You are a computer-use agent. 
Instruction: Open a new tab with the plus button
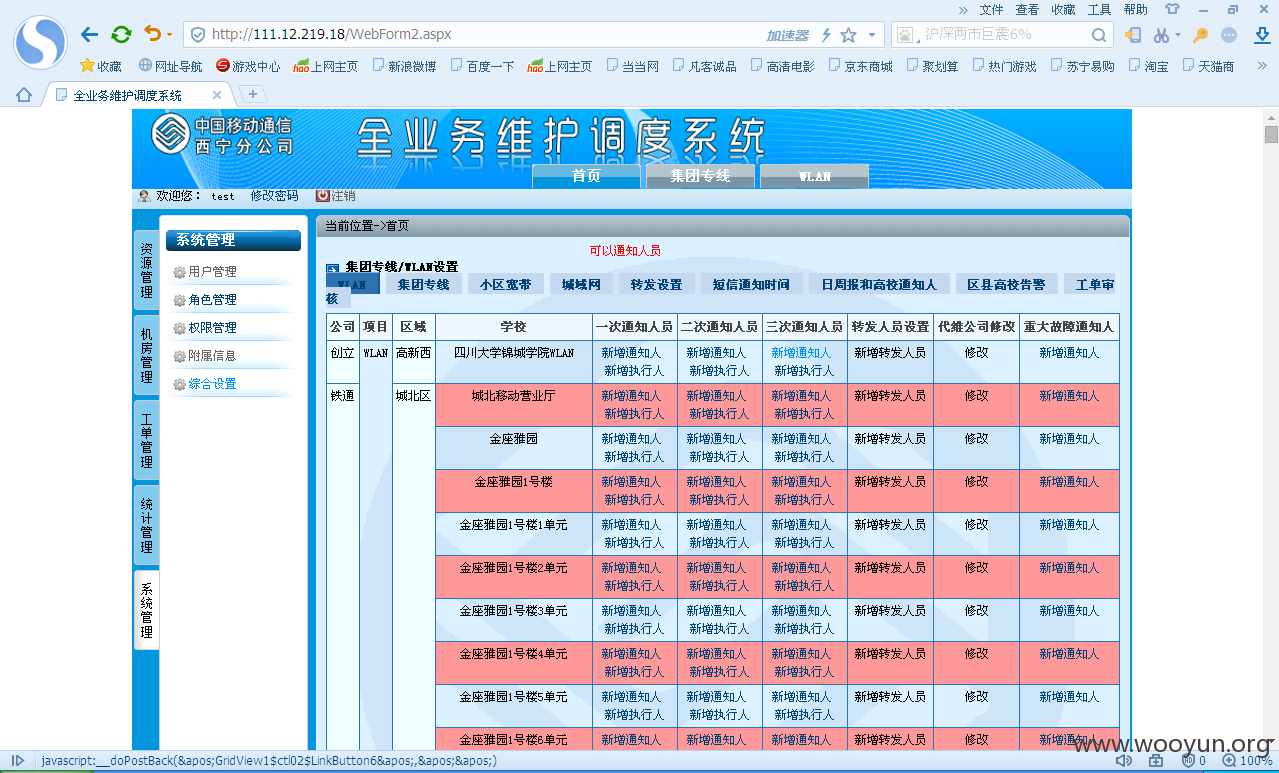coord(253,94)
